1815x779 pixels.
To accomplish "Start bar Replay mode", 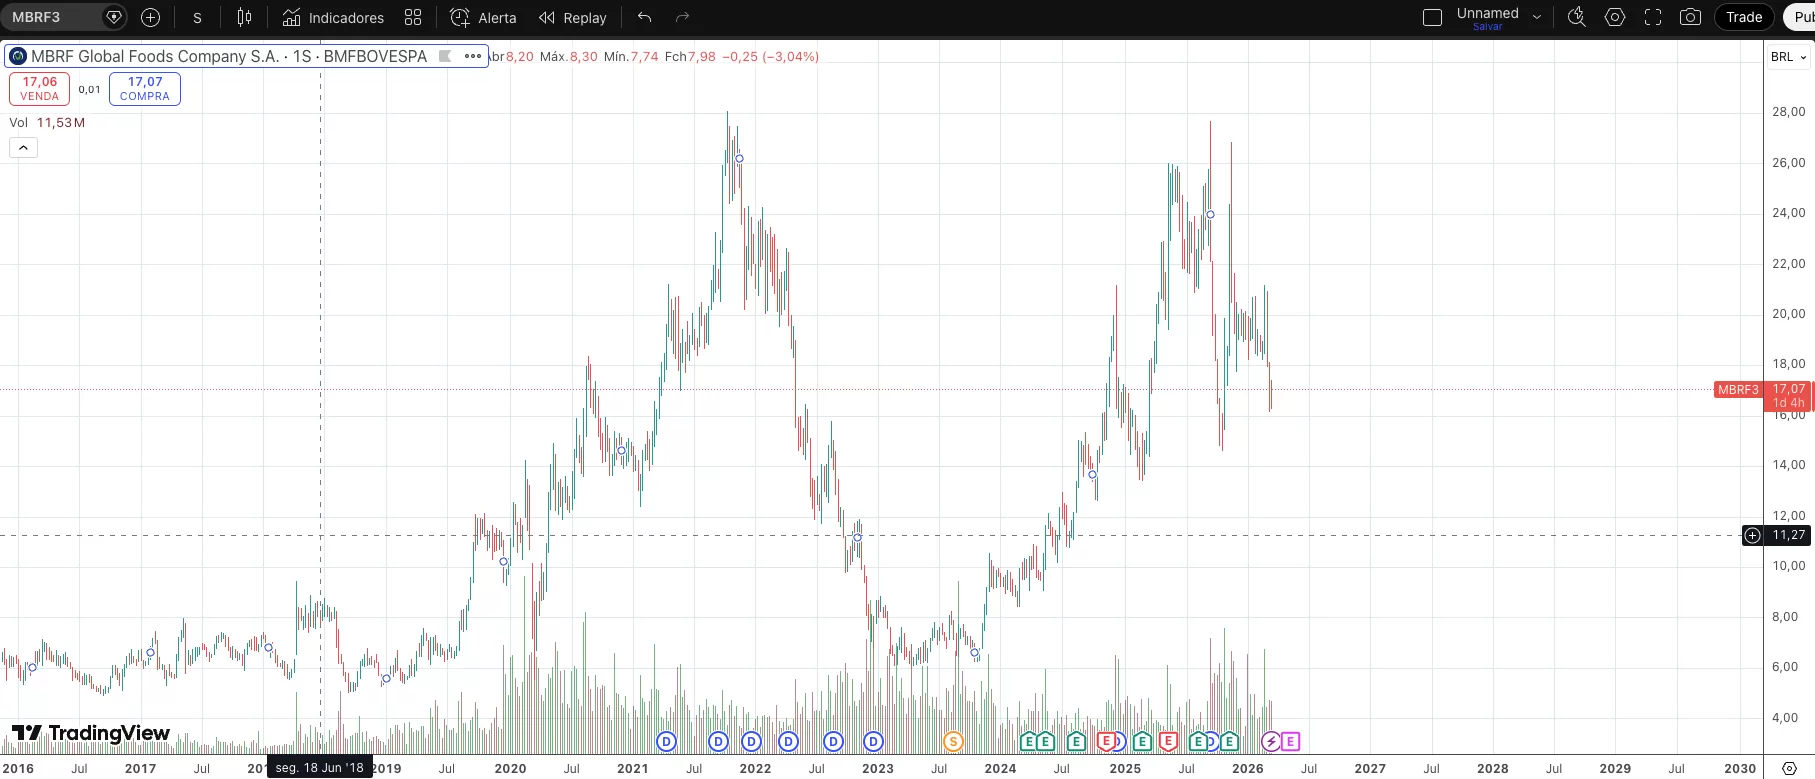I will pyautogui.click(x=573, y=18).
